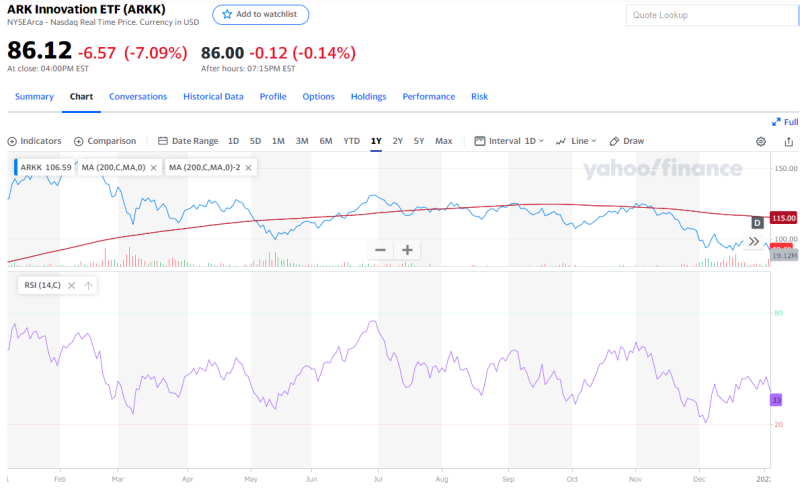View the Holdings tab
The height and width of the screenshot is (493, 800).
368,96
